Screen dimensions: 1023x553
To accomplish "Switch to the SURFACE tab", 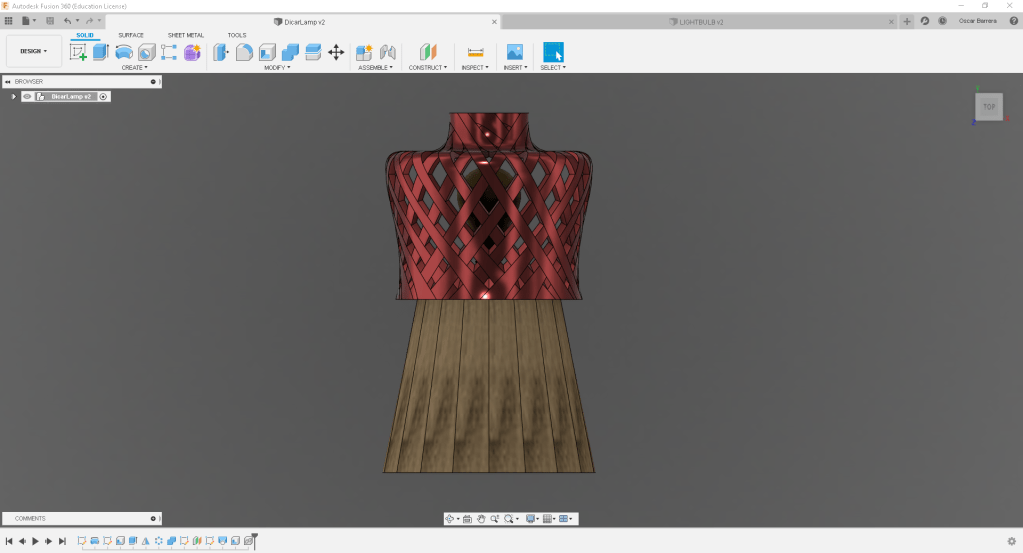I will click(x=131, y=35).
